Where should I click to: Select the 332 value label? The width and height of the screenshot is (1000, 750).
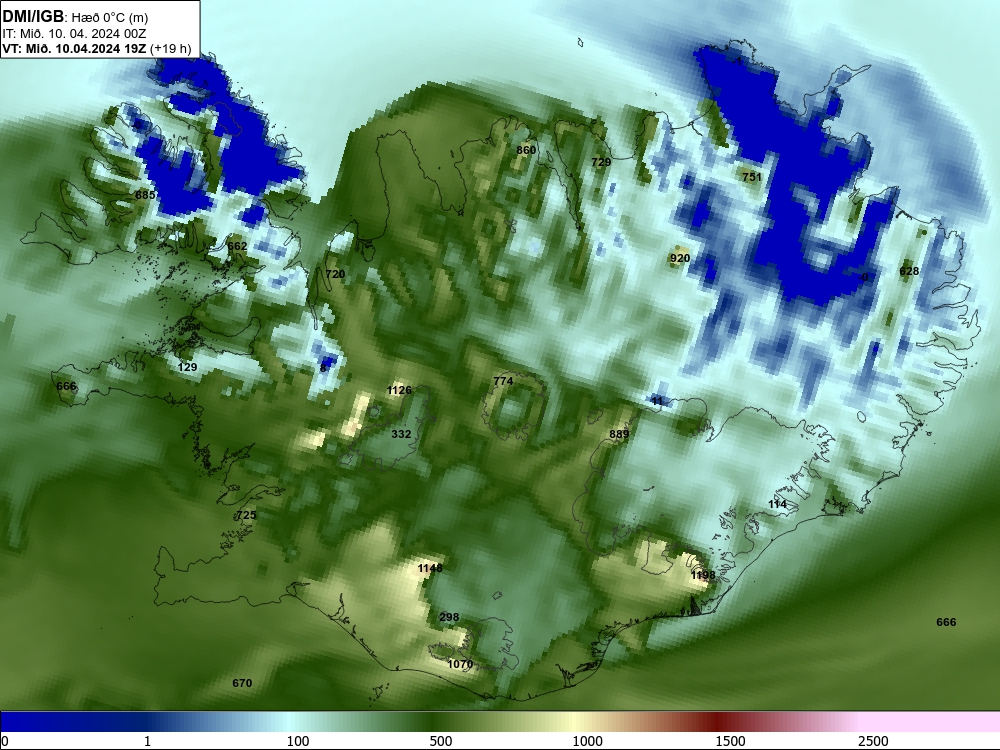tap(401, 434)
